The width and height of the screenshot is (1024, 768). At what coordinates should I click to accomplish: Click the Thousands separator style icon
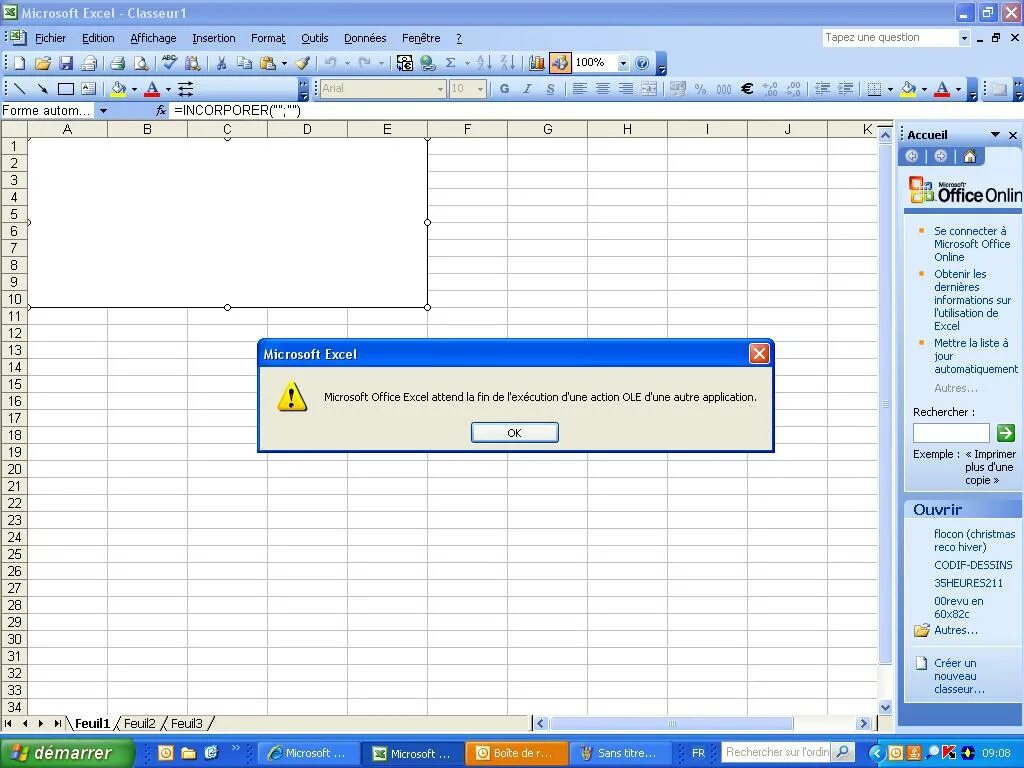724,88
